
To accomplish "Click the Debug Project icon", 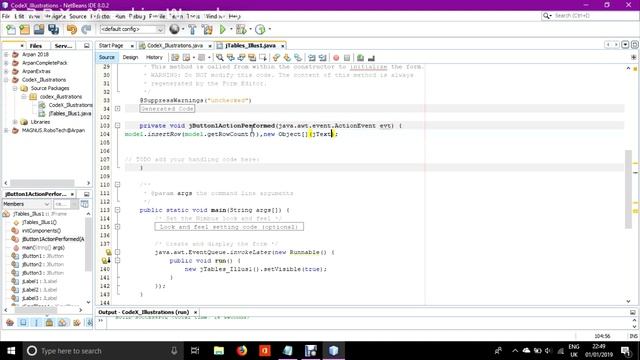I will point(241,29).
